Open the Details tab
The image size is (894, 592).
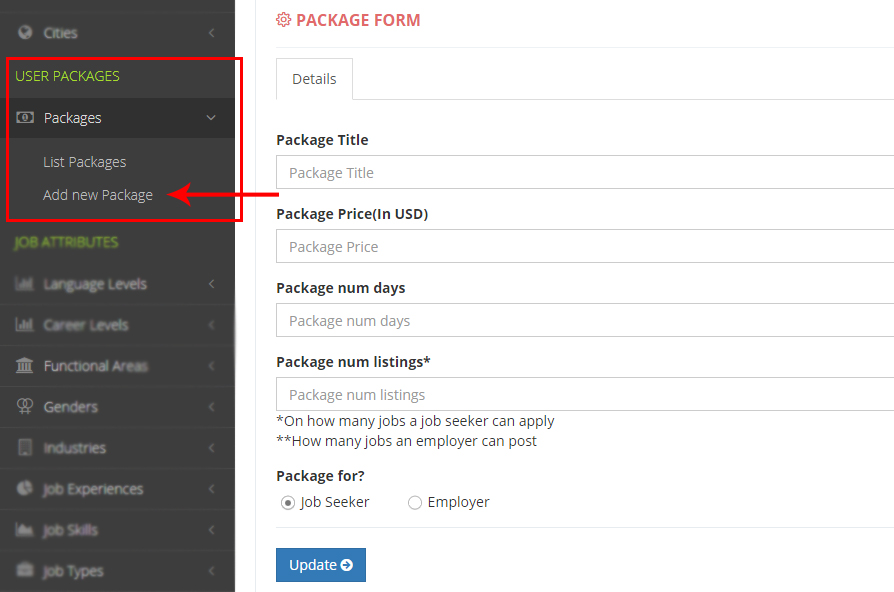(314, 79)
